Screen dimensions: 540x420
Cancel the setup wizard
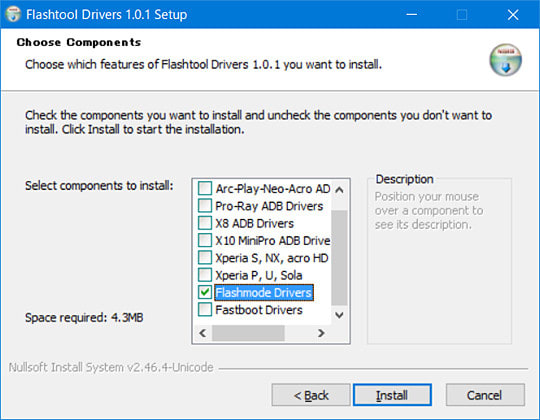point(485,395)
